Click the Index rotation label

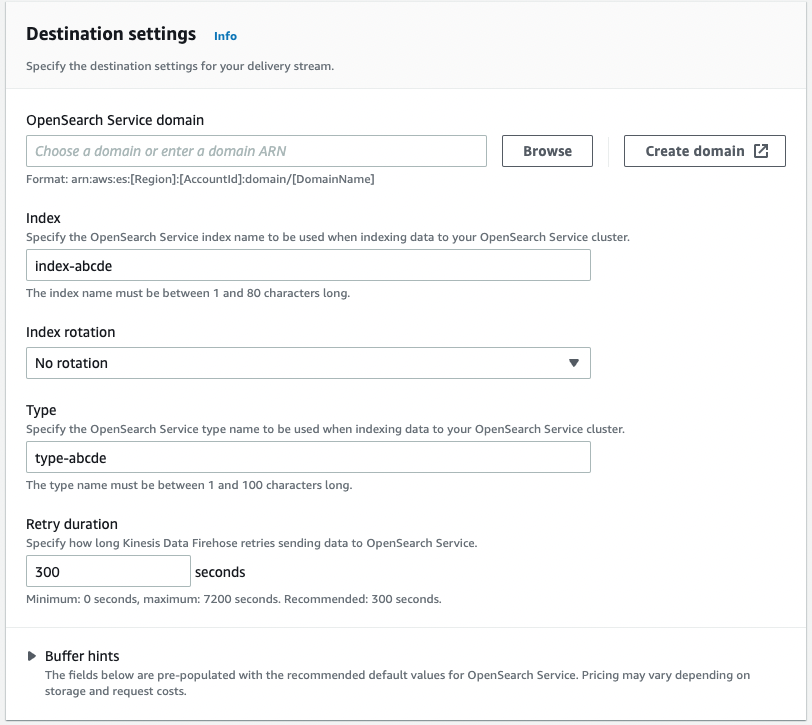(x=70, y=332)
